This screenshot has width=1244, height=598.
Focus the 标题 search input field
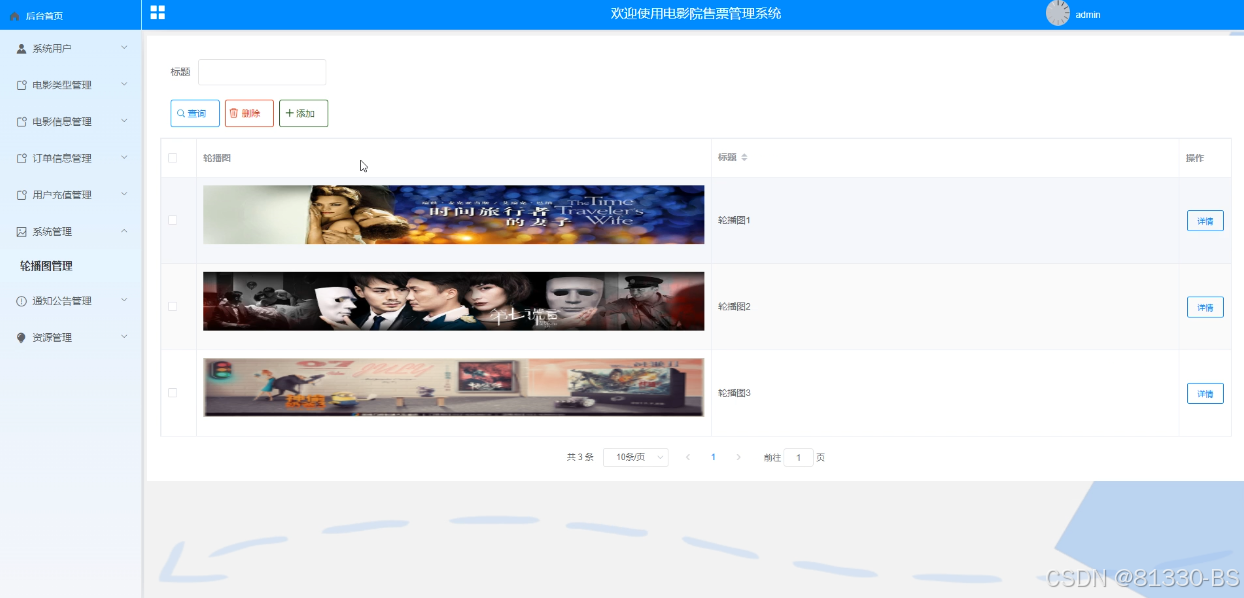pos(262,72)
